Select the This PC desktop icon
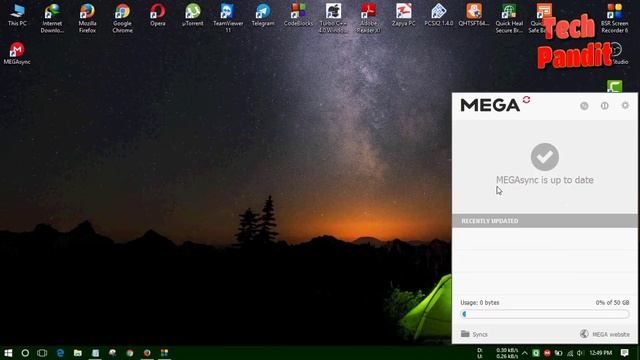 17,15
